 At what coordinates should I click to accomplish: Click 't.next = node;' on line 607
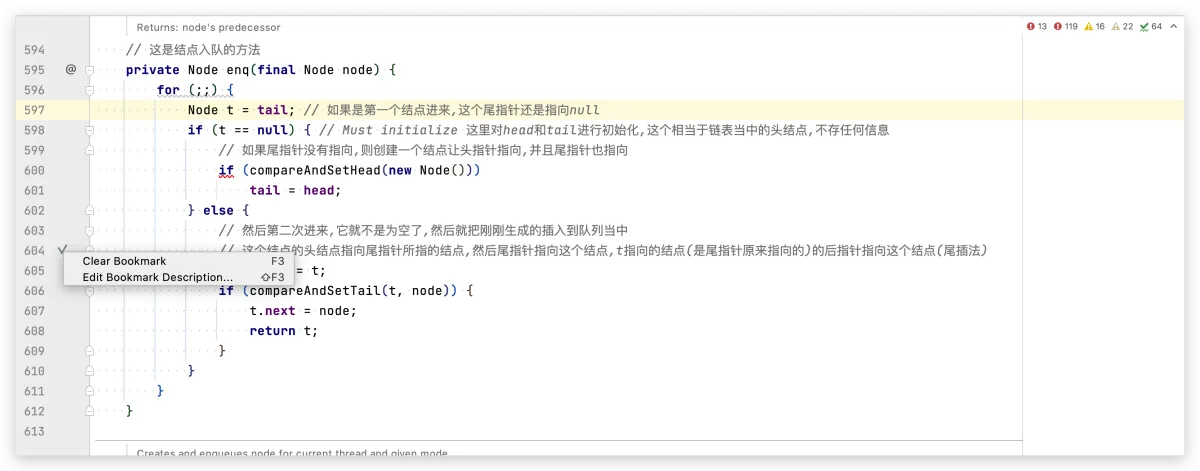pos(303,310)
